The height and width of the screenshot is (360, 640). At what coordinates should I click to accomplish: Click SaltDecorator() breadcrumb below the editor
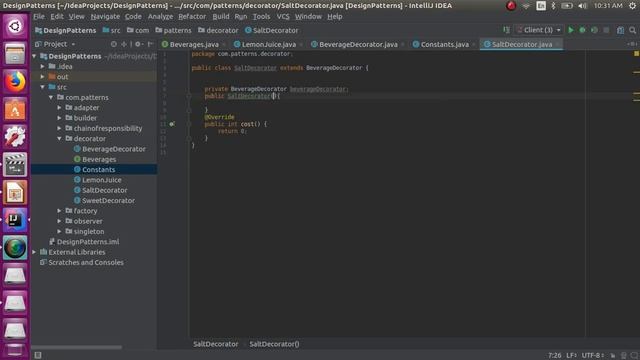click(274, 344)
